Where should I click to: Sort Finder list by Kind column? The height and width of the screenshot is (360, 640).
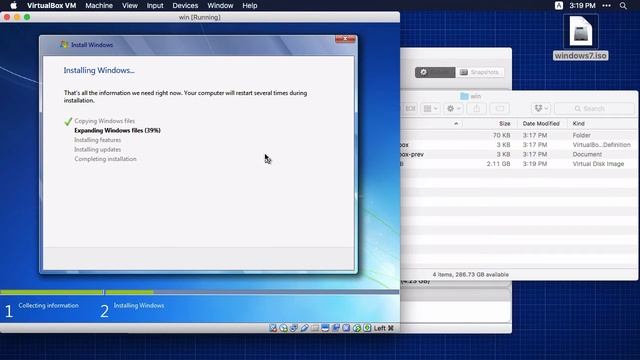(x=578, y=124)
